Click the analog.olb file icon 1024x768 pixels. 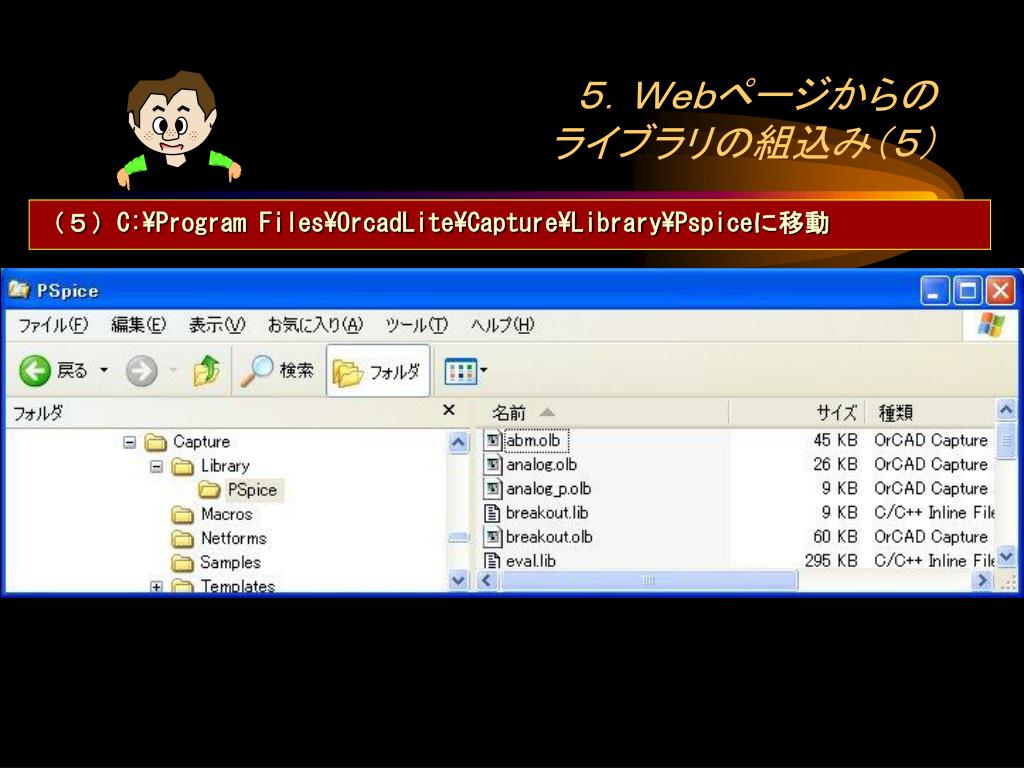point(492,464)
